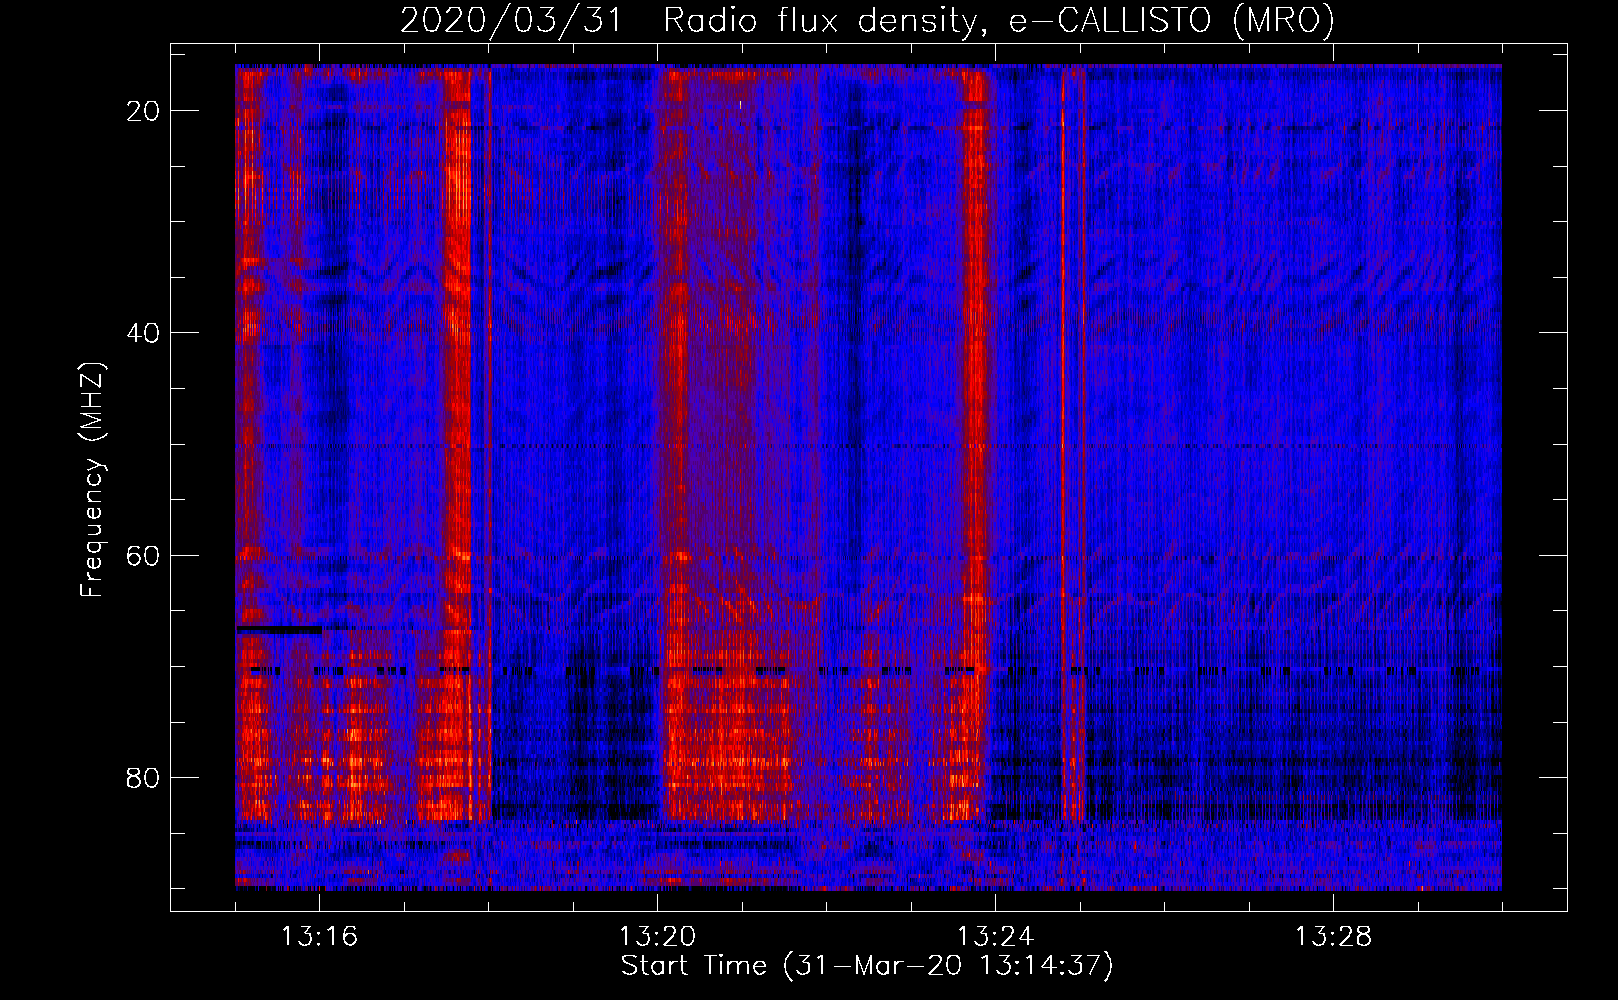Viewport: 1618px width, 1000px height.
Task: Click the short black horizontal bar near 67 MHz
Action: coord(279,630)
